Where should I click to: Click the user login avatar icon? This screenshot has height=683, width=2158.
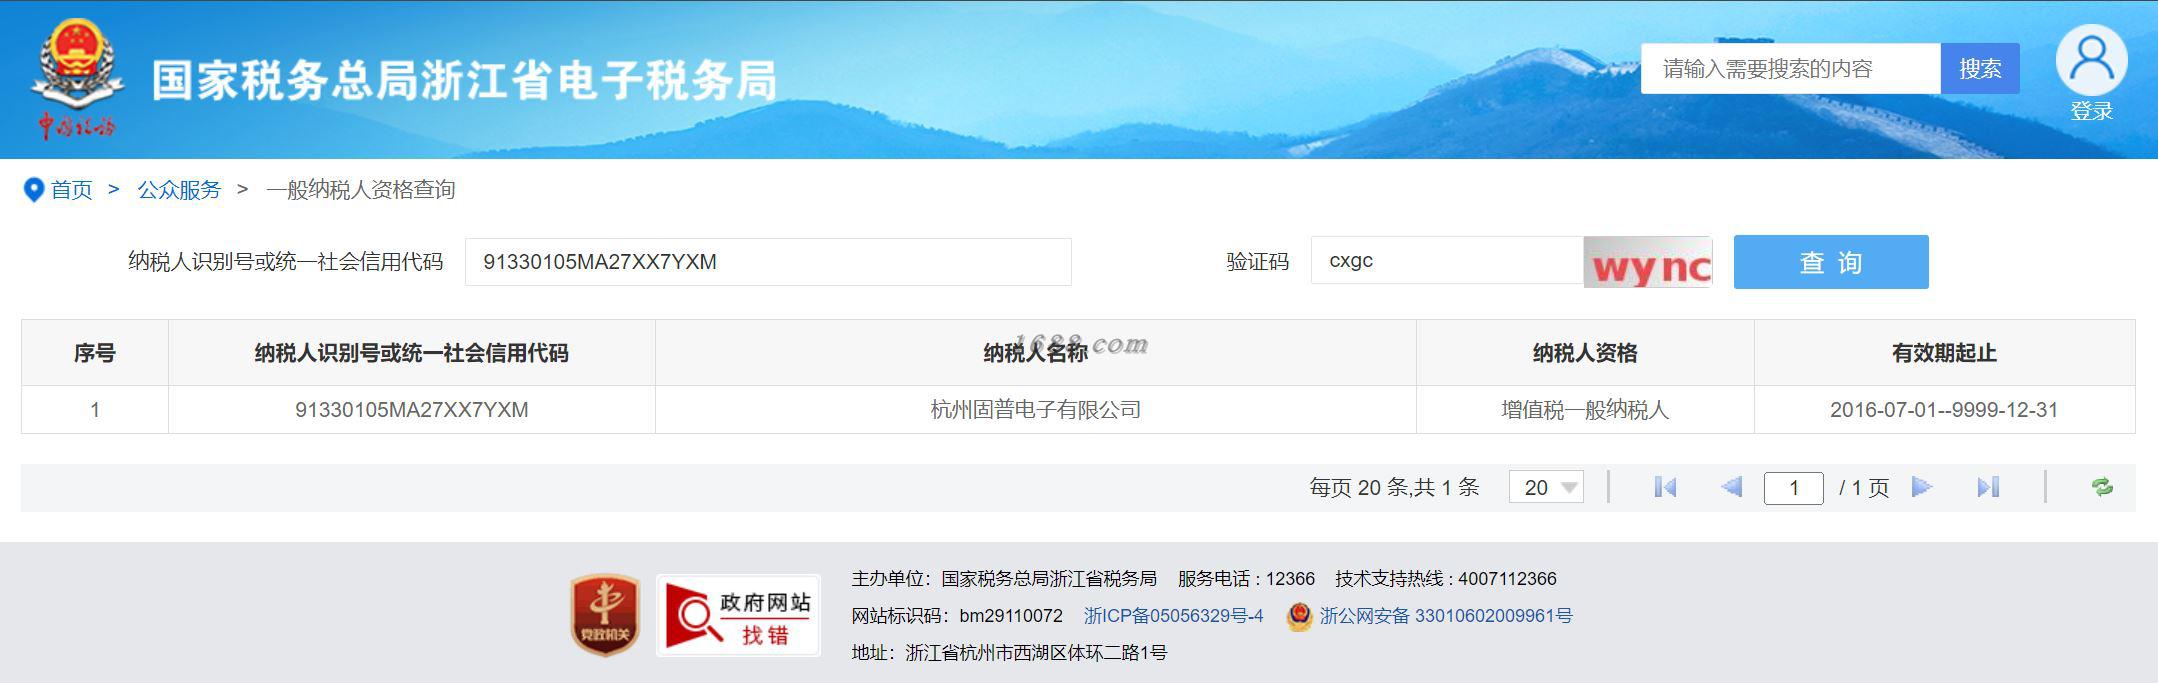tap(2091, 60)
